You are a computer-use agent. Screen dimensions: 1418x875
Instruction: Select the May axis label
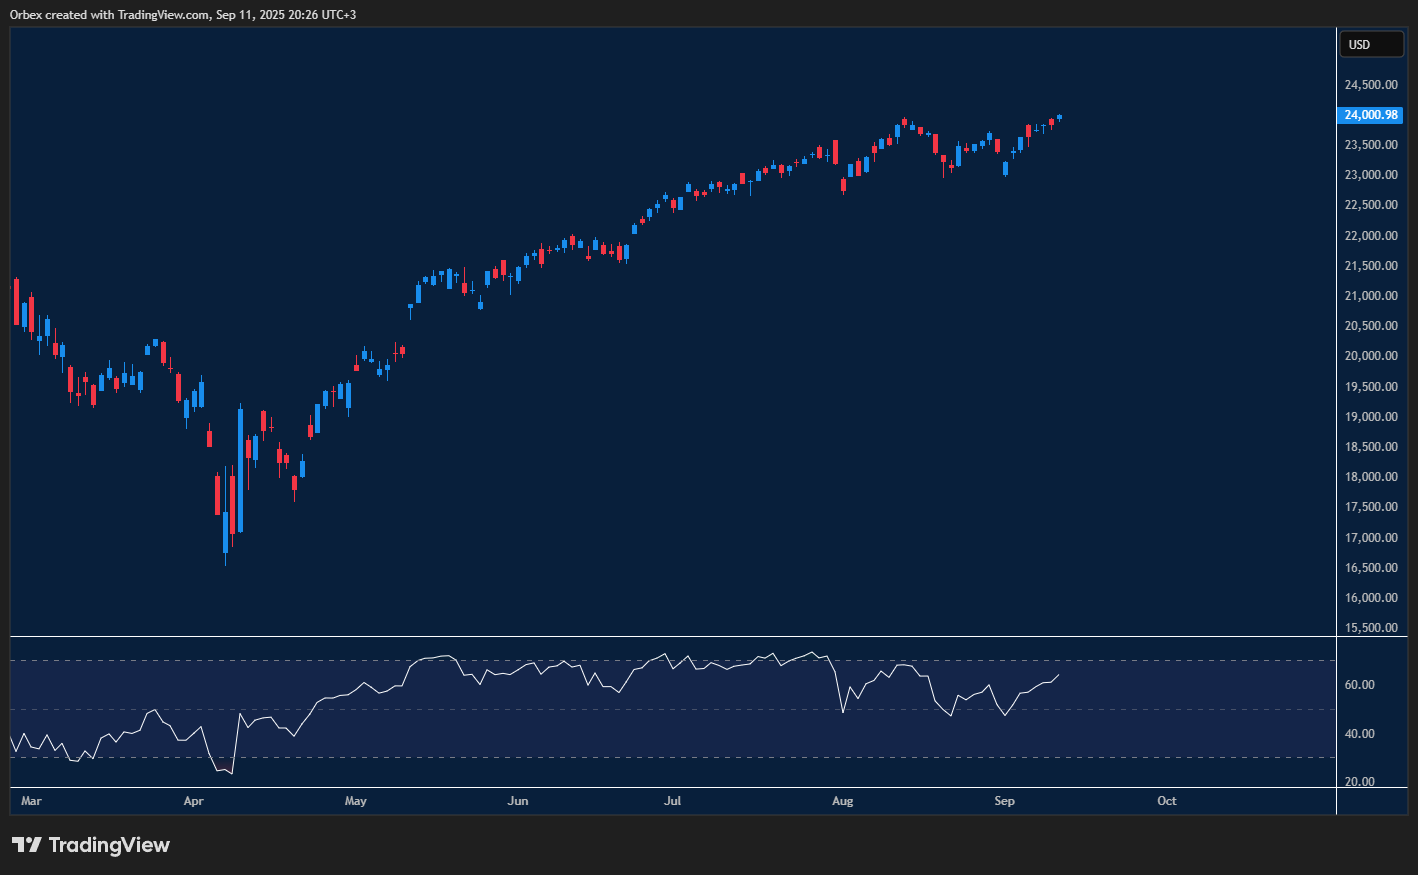pyautogui.click(x=356, y=801)
